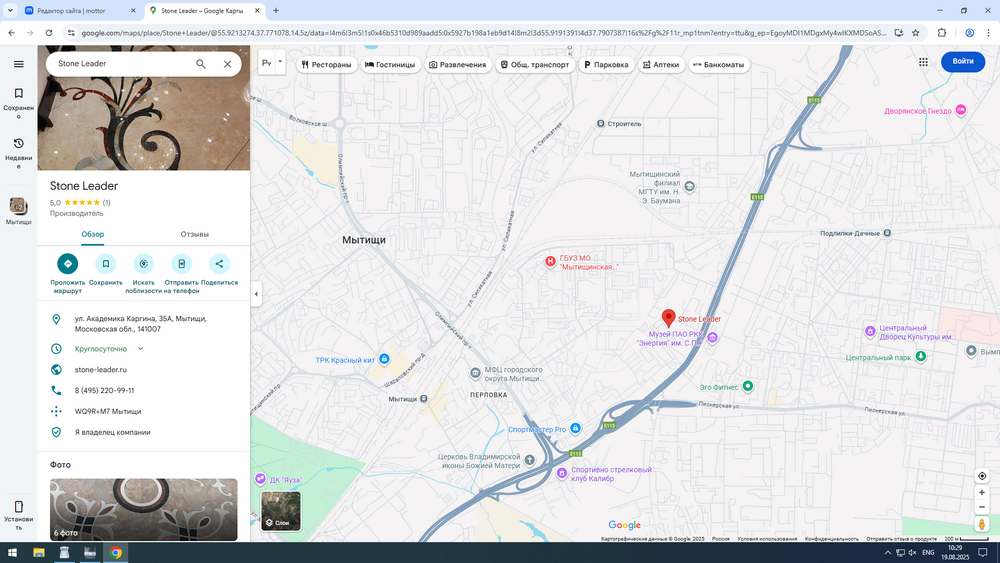
Task: Click the magnifier search icon
Action: (x=201, y=64)
